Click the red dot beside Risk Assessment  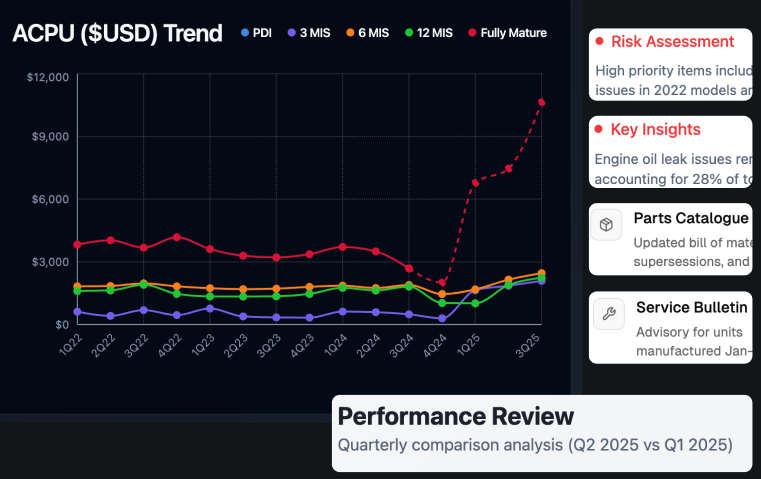[x=598, y=42]
